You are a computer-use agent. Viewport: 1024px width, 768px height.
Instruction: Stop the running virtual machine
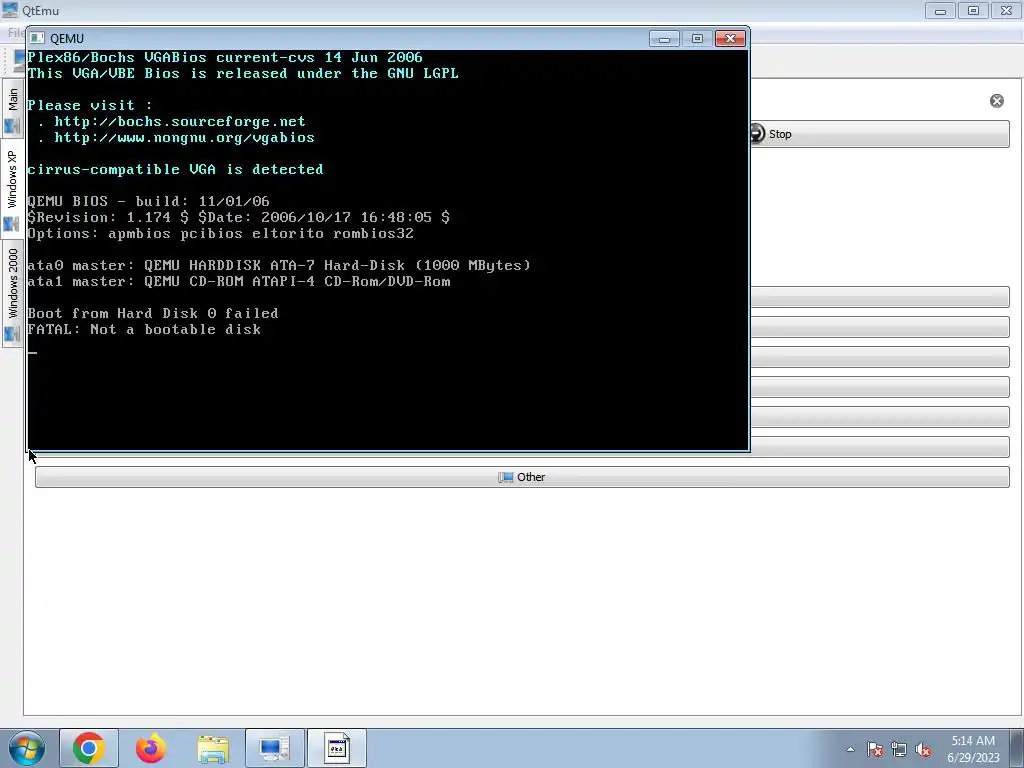(x=879, y=134)
